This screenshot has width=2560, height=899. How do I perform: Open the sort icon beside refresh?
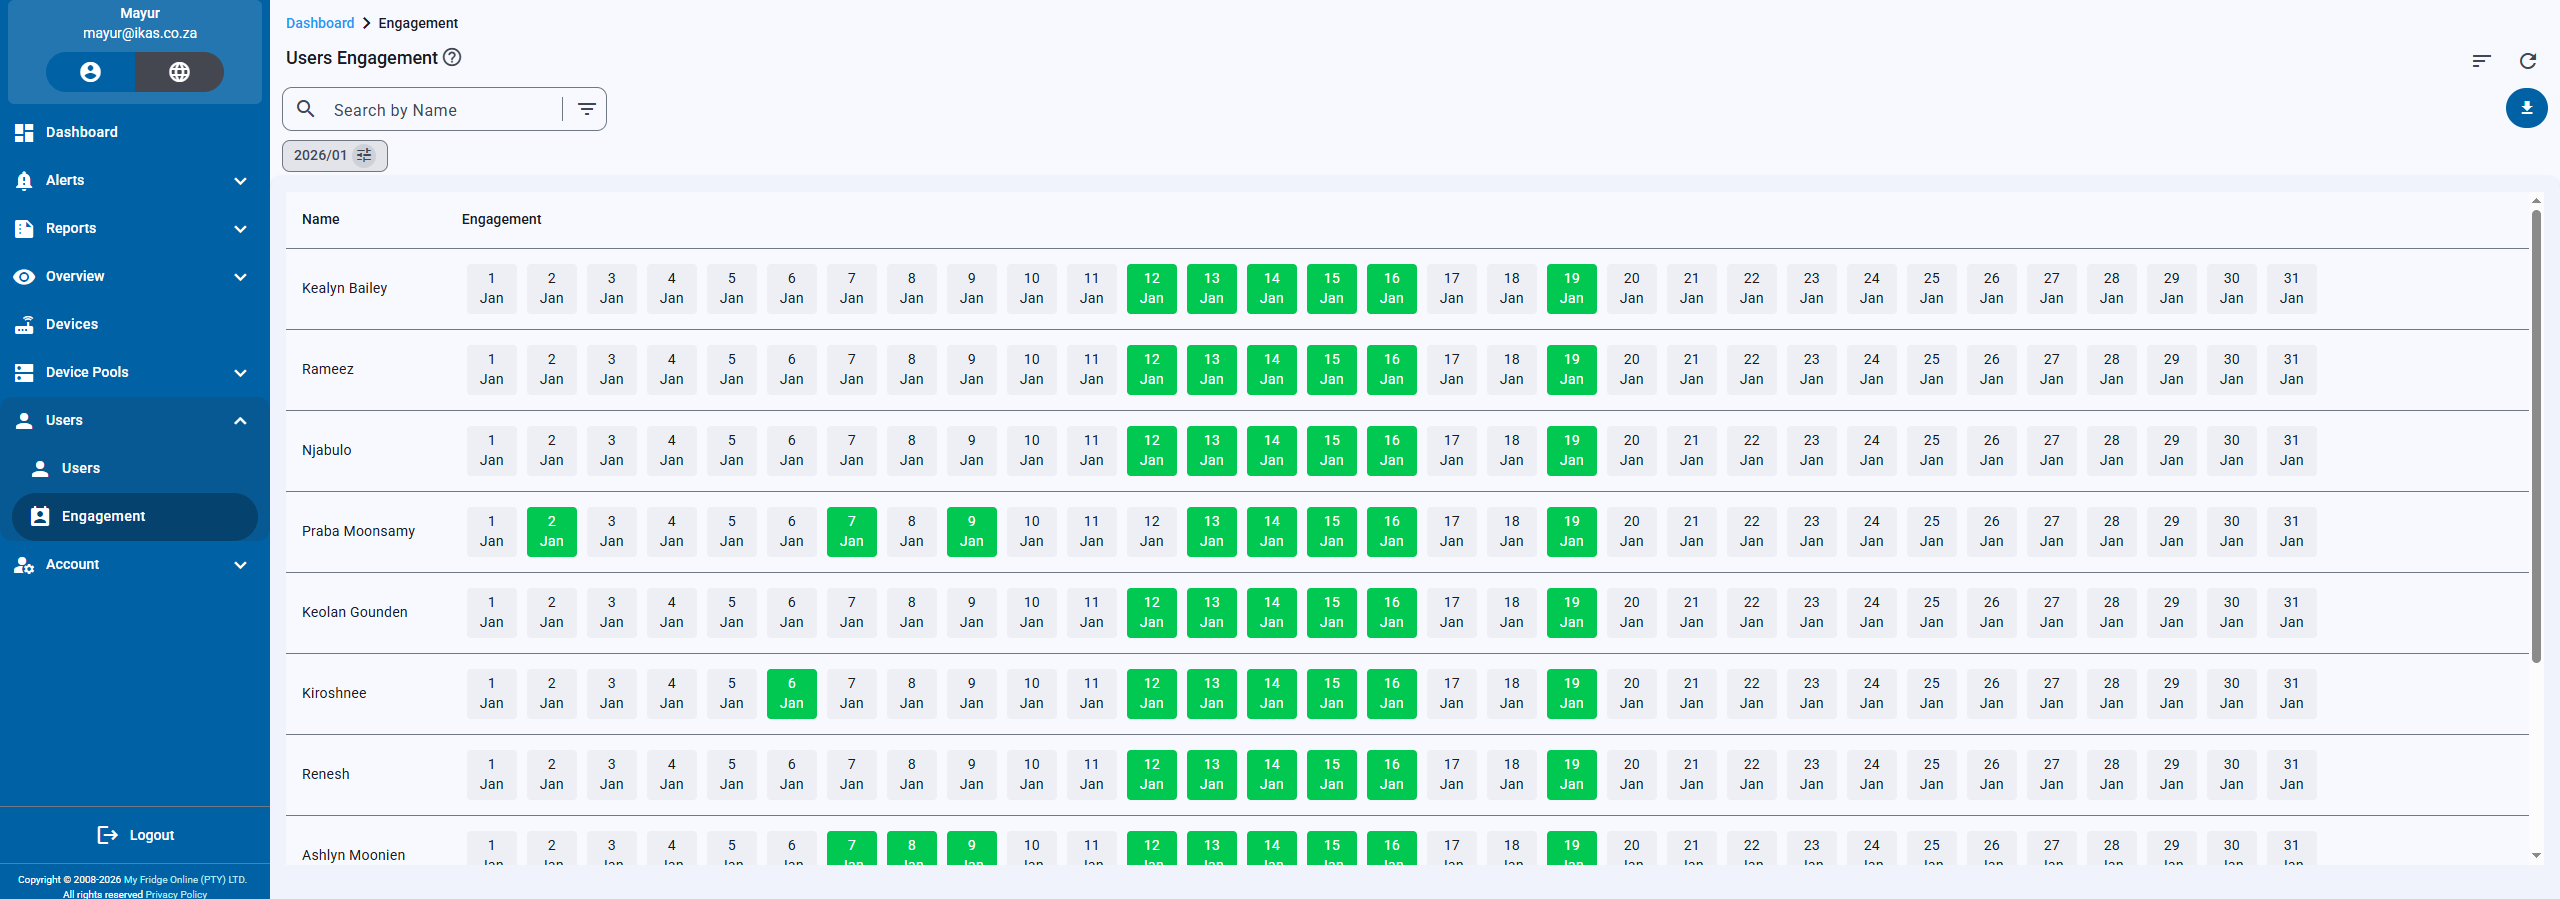coord(2481,61)
